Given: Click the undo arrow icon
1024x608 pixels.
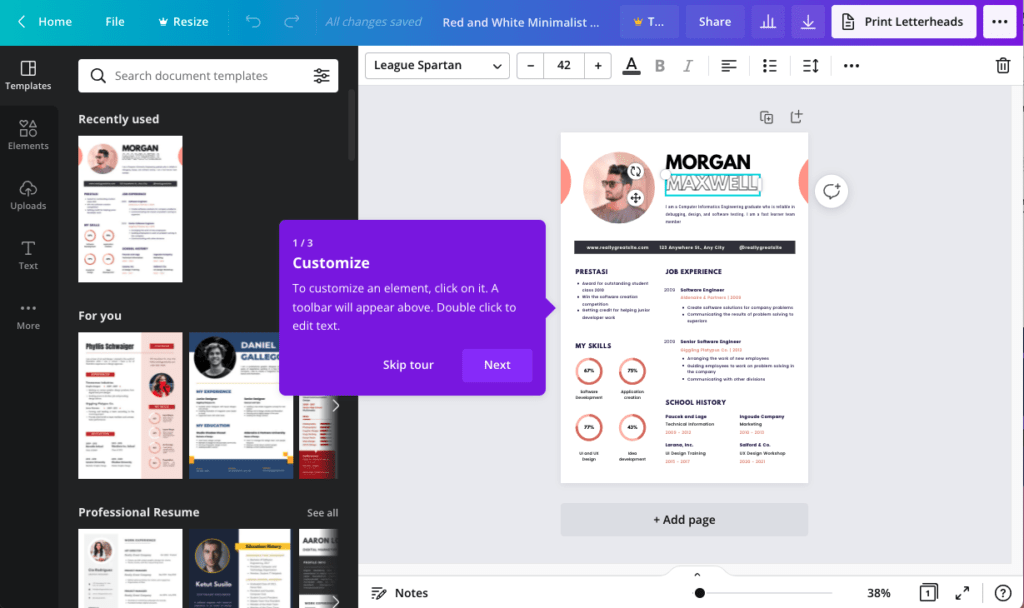Looking at the screenshot, I should click(253, 21).
